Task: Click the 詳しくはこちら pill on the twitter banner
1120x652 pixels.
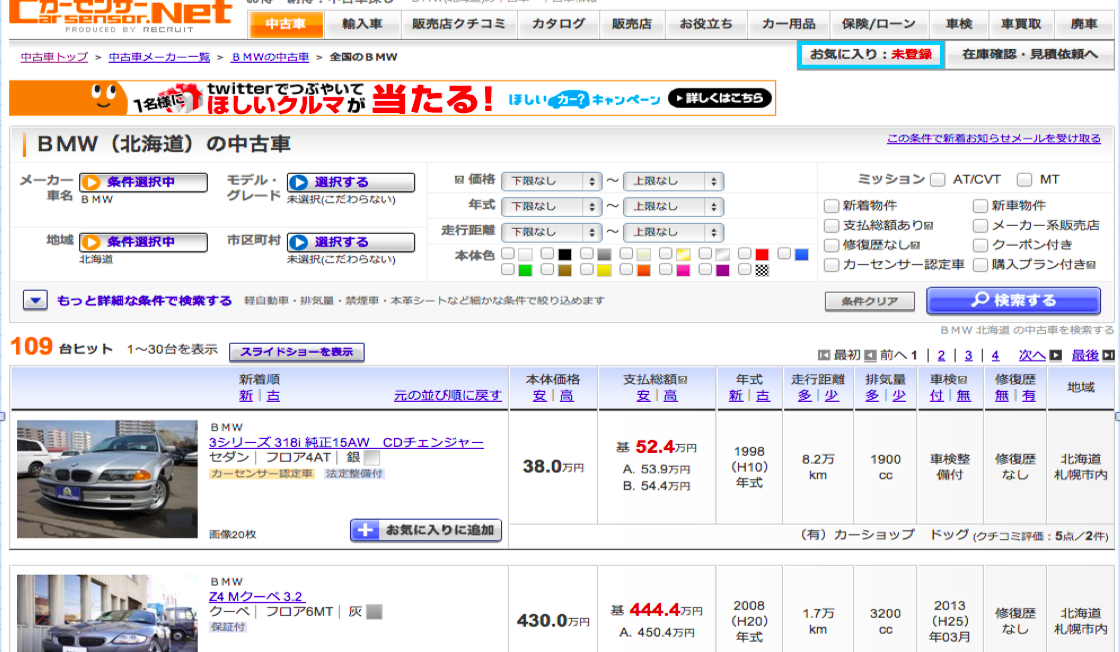Action: [x=720, y=98]
